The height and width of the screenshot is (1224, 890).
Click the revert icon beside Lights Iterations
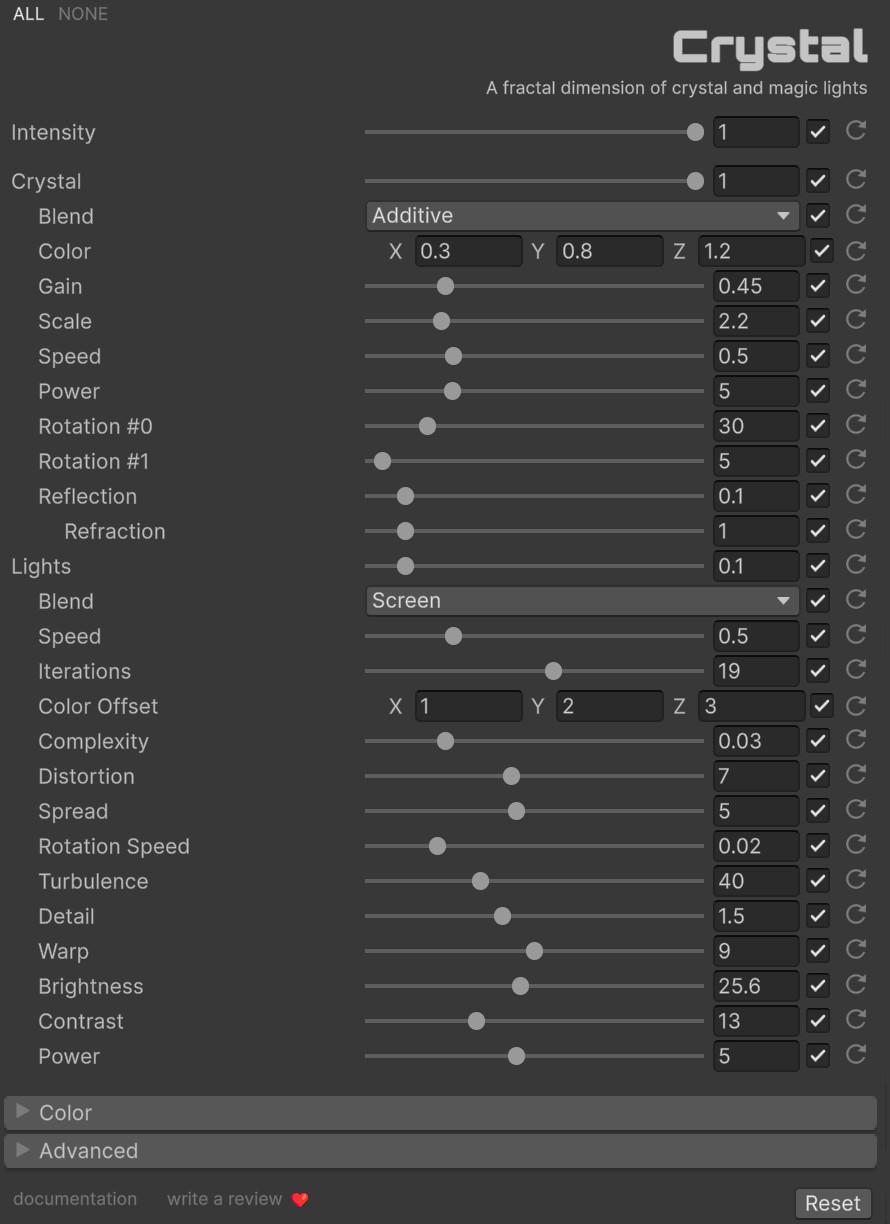pos(856,670)
